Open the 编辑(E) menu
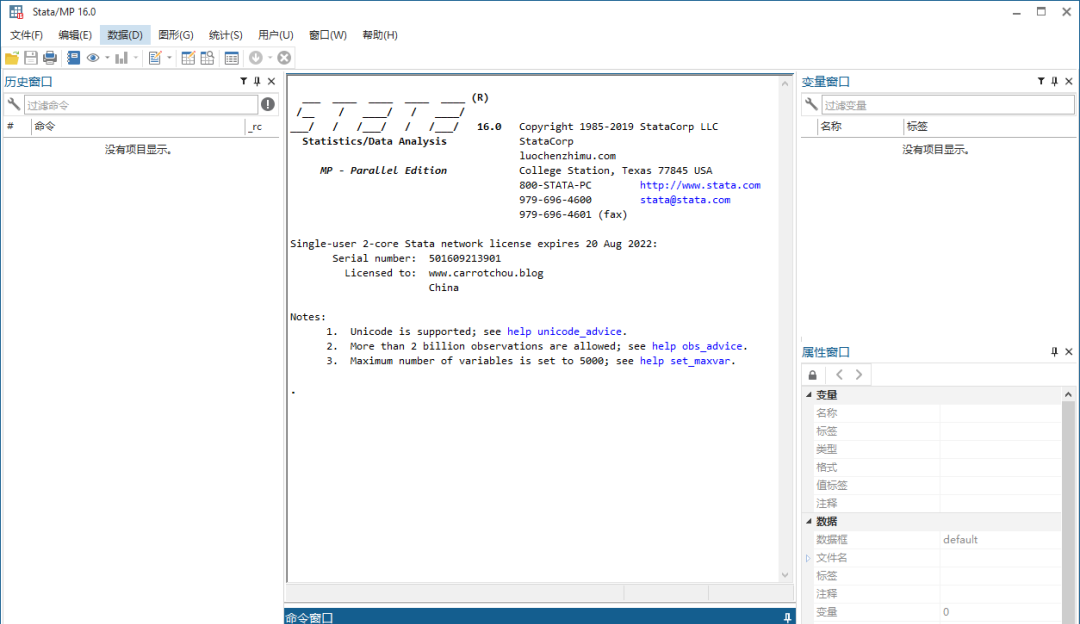The width and height of the screenshot is (1080, 624). click(75, 35)
